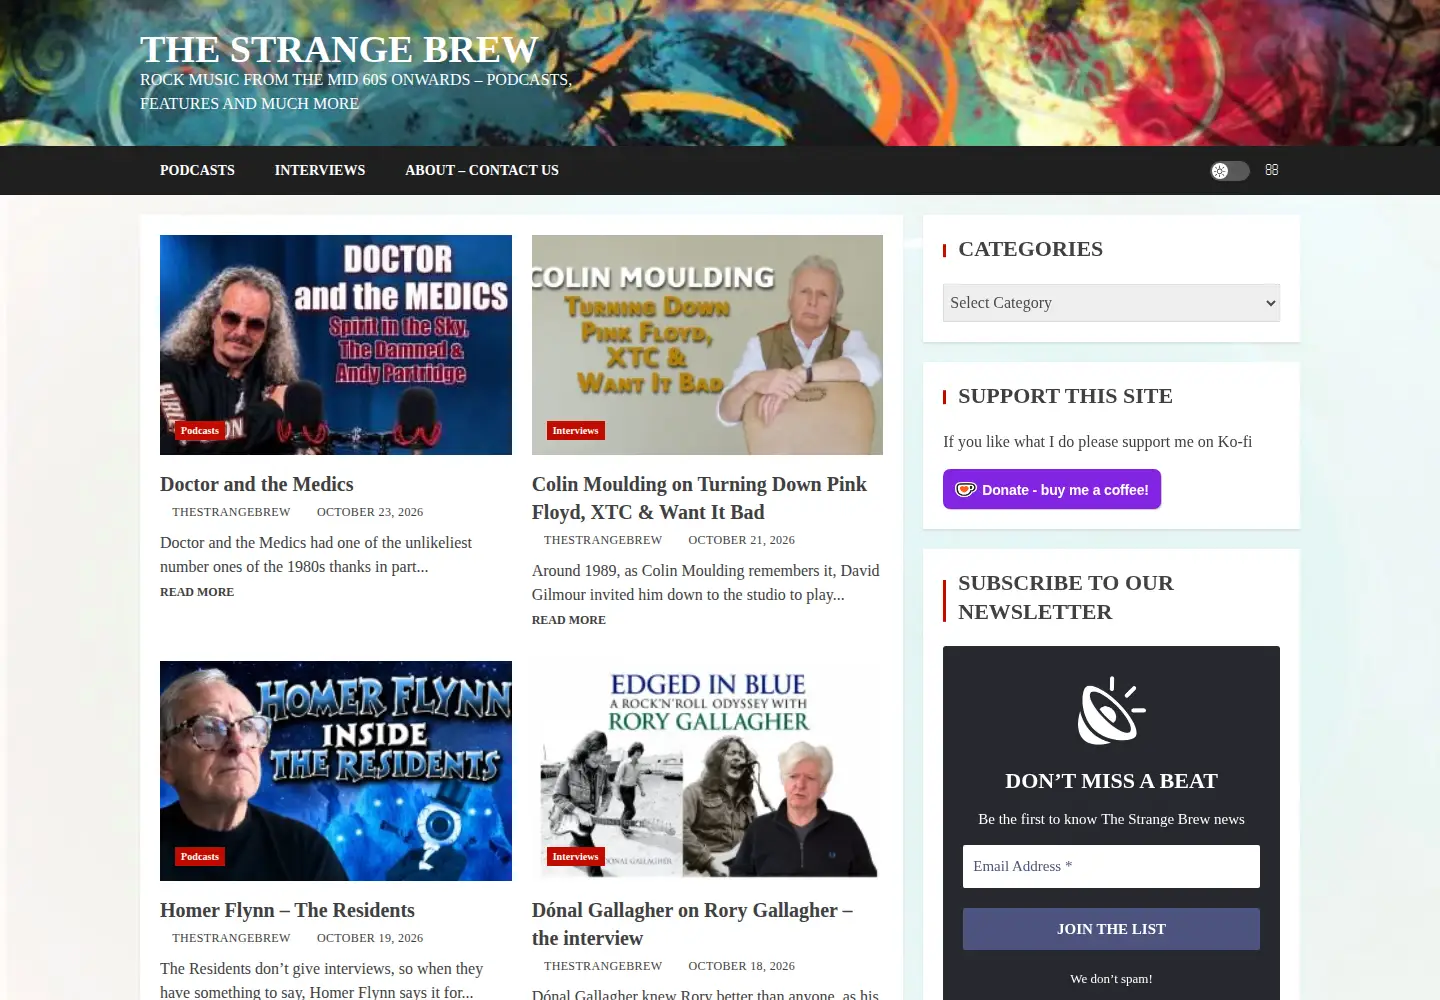This screenshot has width=1440, height=1000.
Task: Click author Thestrangebrew on Doctor and Medics post
Action: coord(231,512)
